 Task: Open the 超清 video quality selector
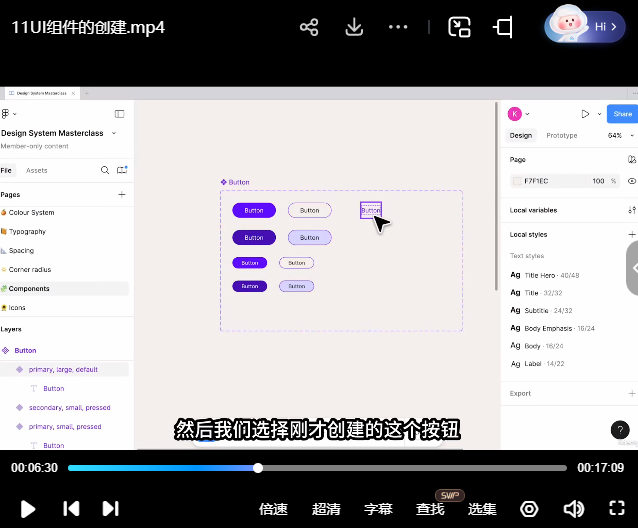(x=326, y=509)
